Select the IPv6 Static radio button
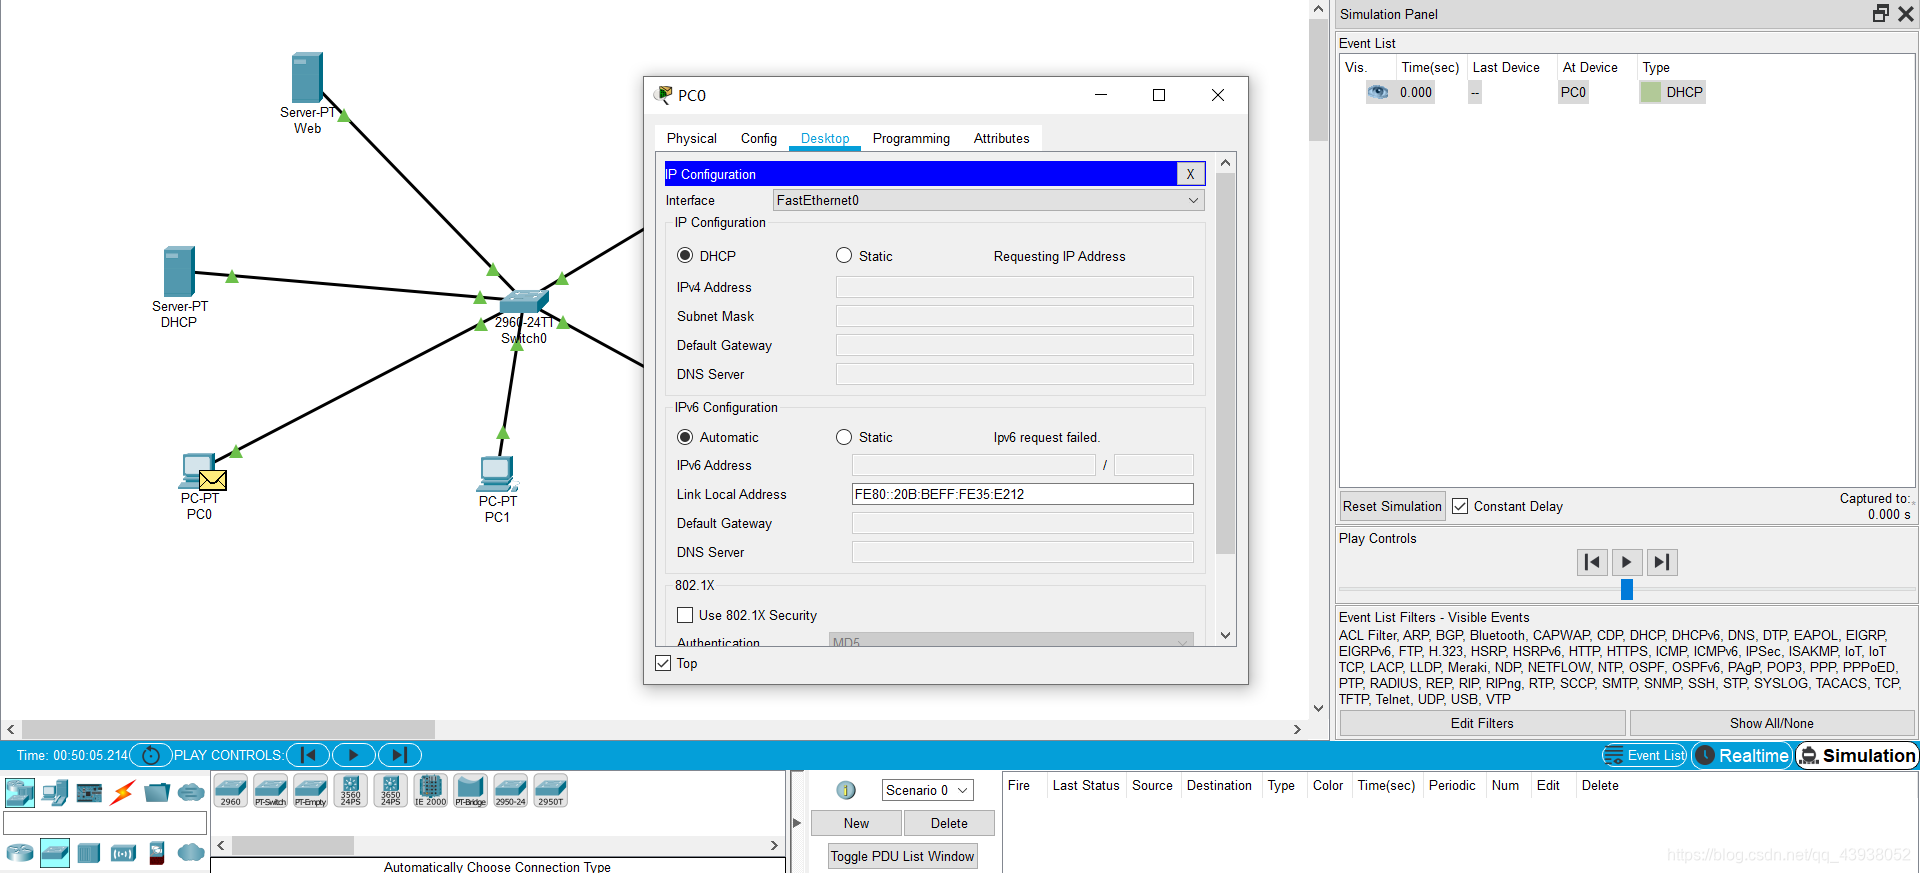This screenshot has height=873, width=1920. [x=844, y=437]
